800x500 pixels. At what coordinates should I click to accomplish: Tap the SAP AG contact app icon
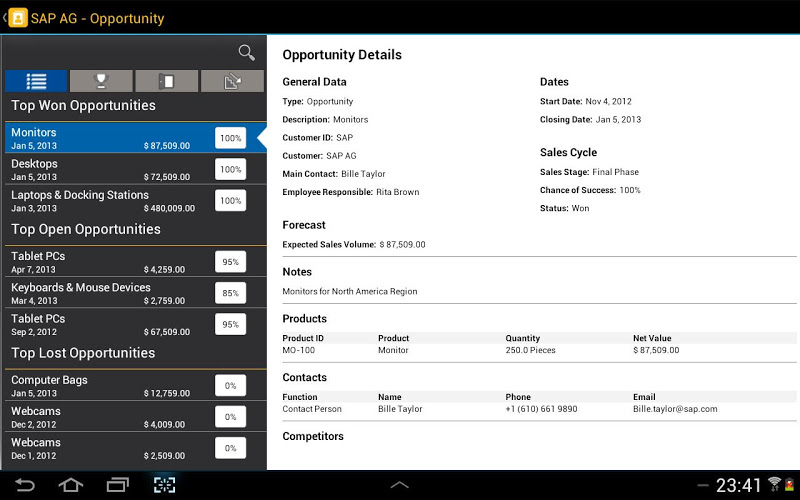point(18,18)
